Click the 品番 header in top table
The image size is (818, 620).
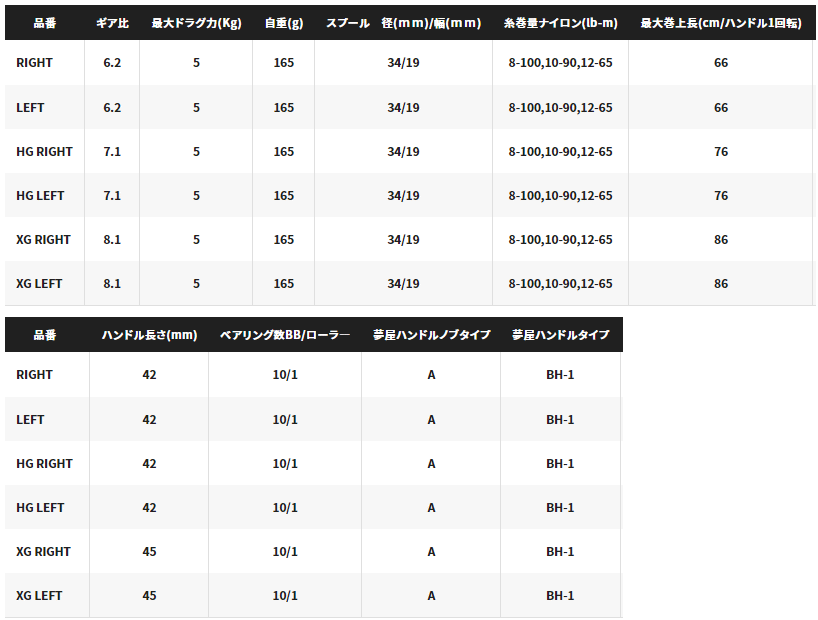45,23
